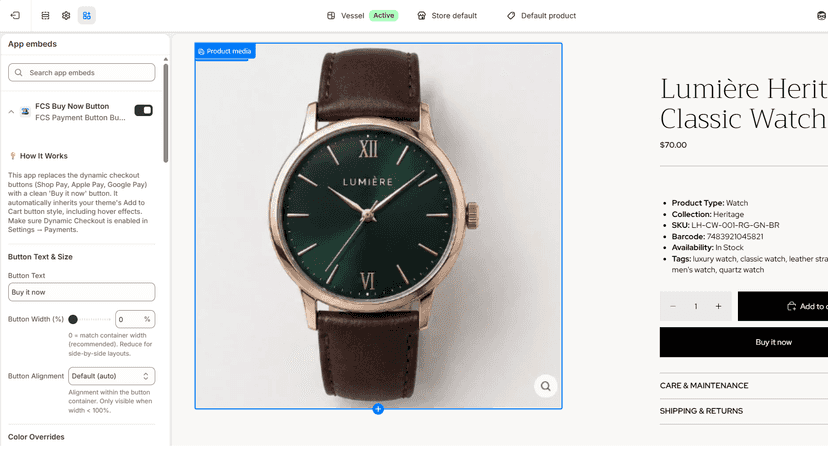Click the Lumière Heritage Classic Watch title
828x466 pixels.
point(744,104)
